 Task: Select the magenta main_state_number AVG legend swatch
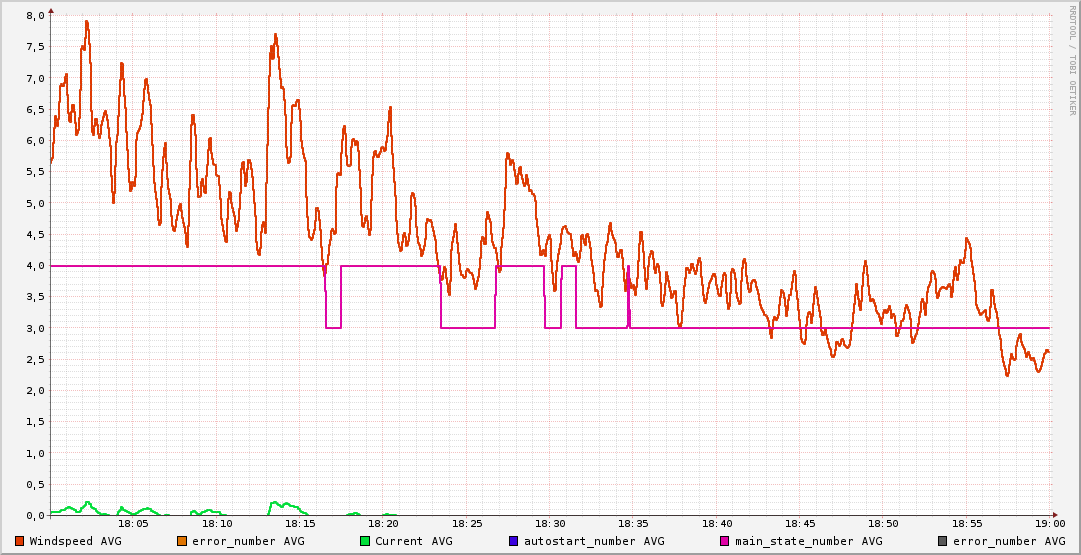(x=725, y=541)
